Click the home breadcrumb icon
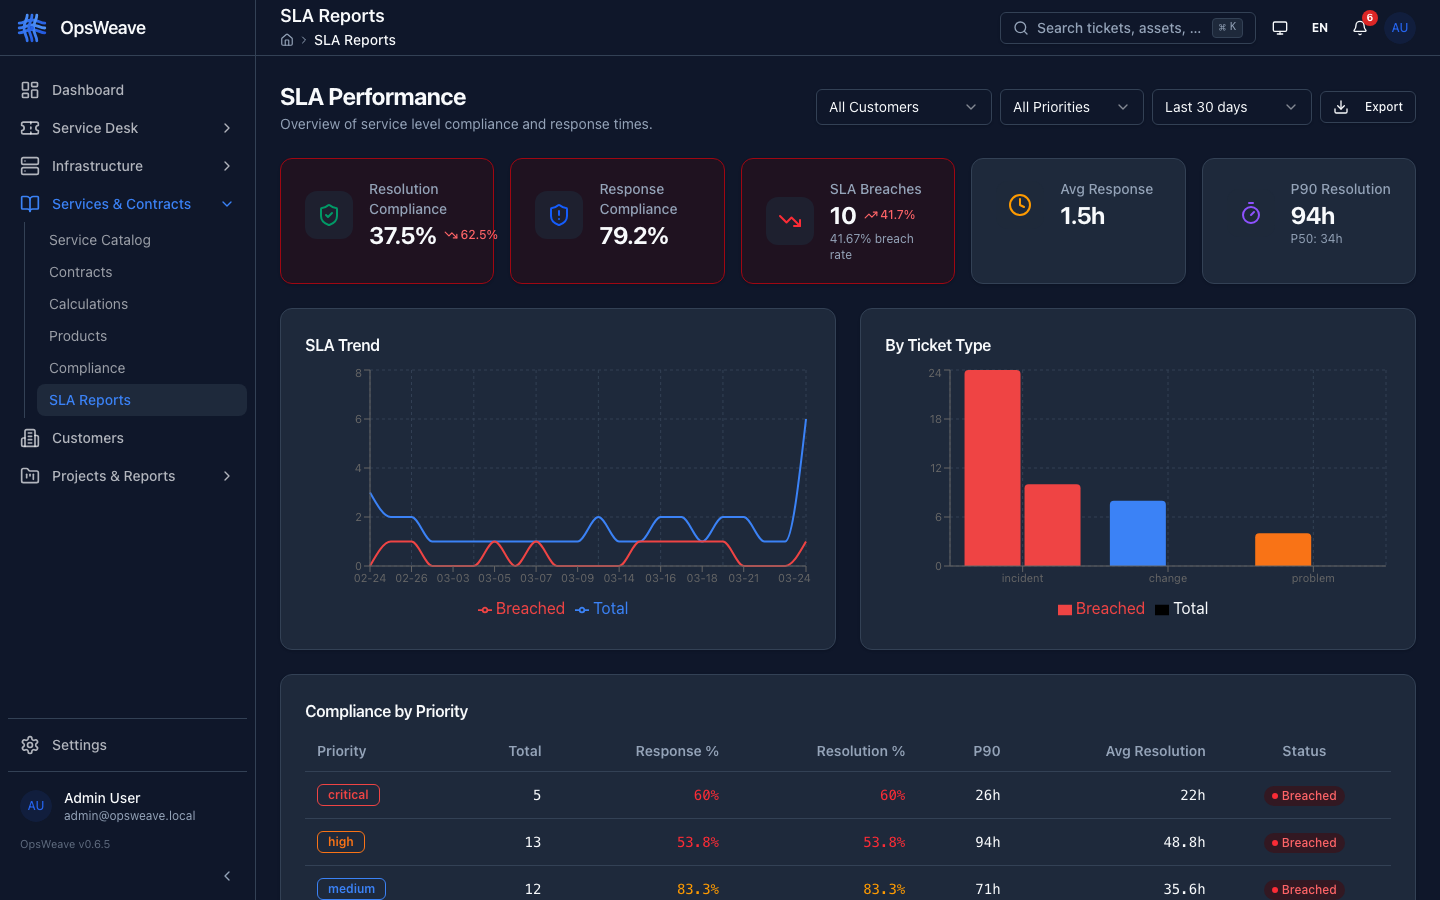Screen dimensions: 1440x900 (287, 40)
